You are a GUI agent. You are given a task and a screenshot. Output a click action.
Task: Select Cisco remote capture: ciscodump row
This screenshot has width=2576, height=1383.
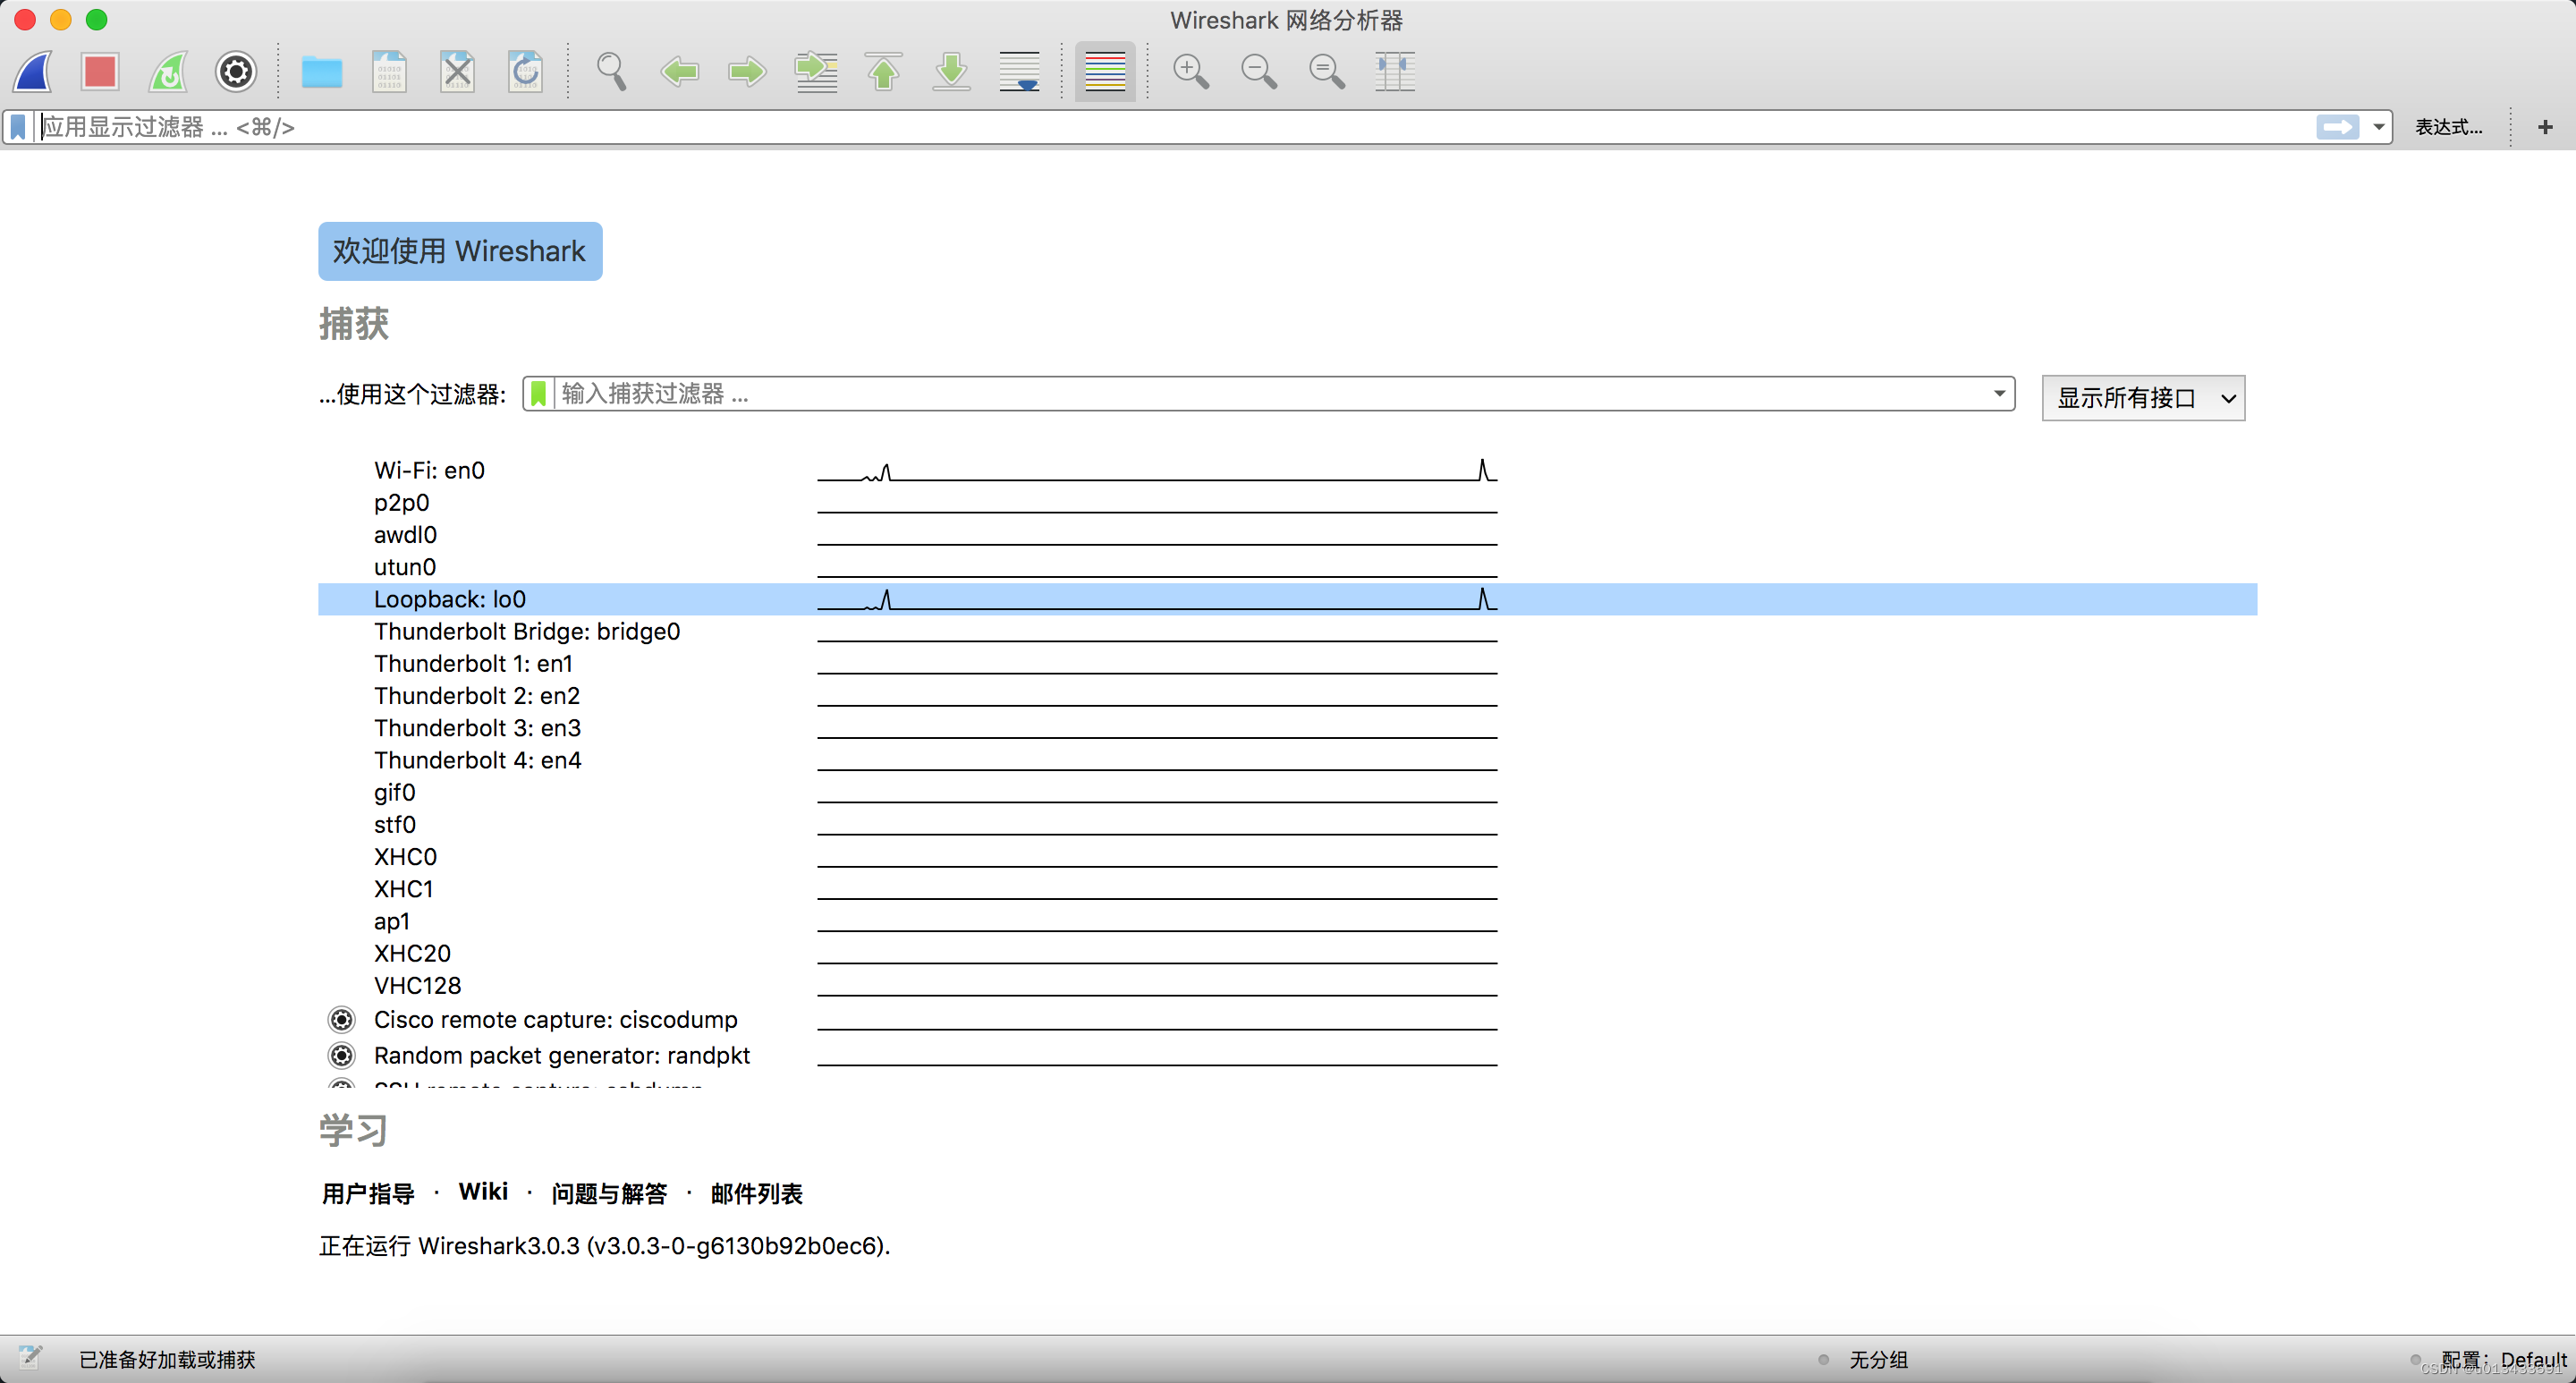pyautogui.click(x=1287, y=1019)
